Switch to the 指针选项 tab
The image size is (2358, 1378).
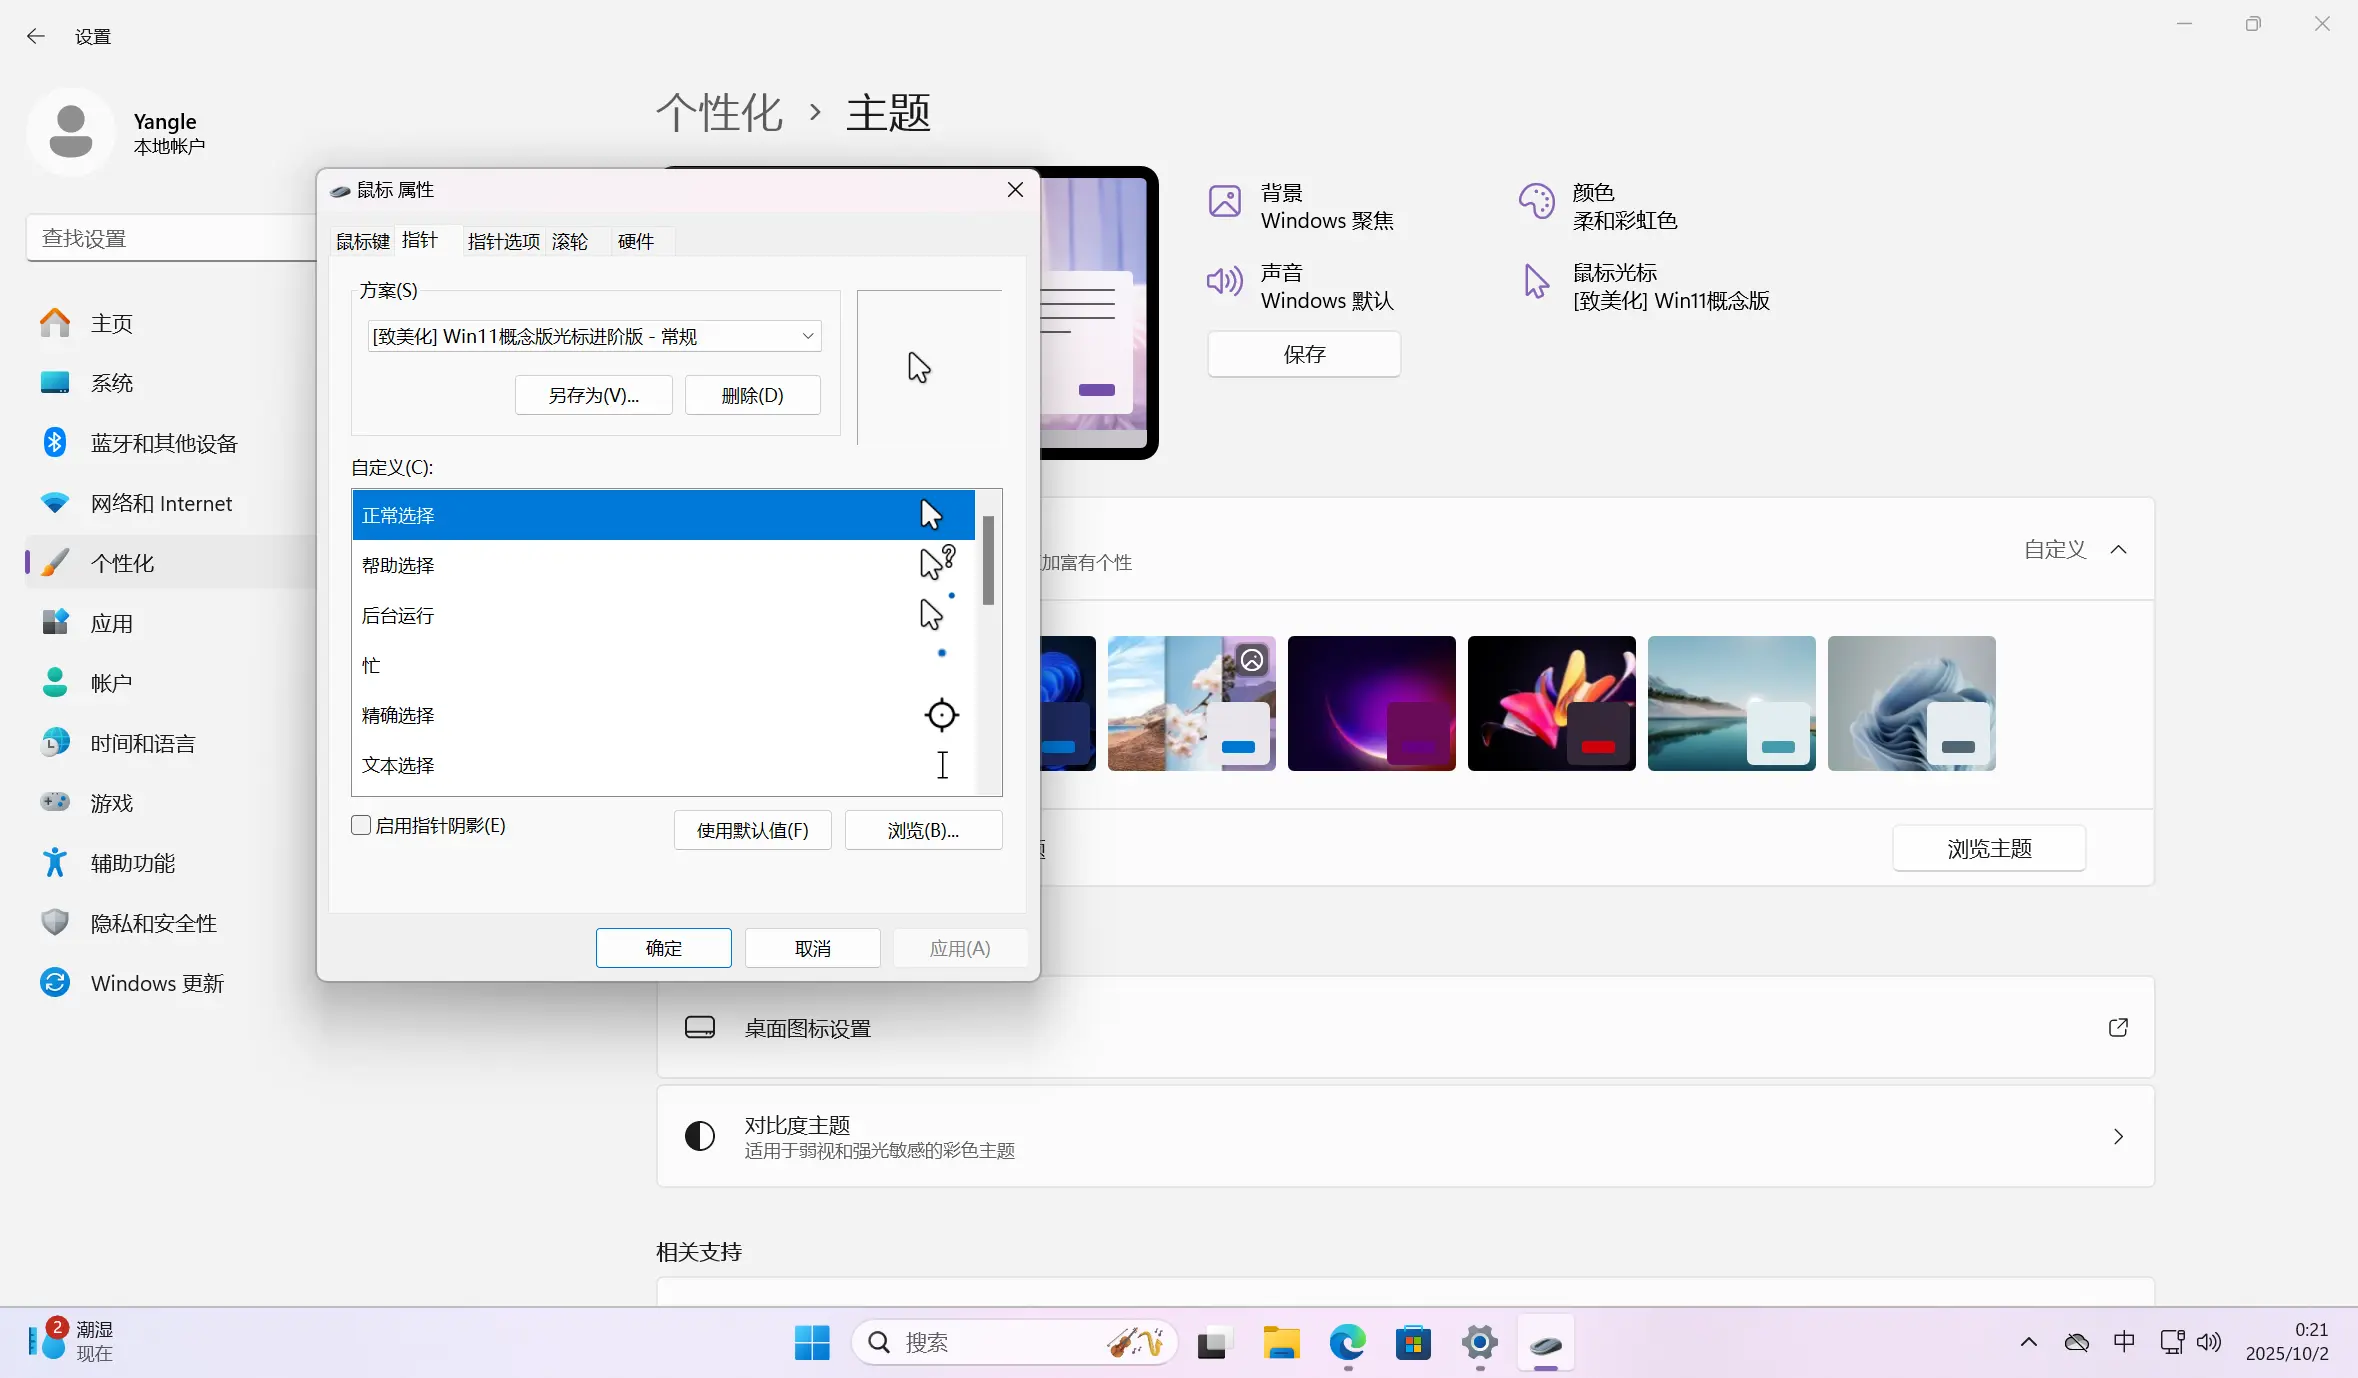click(502, 241)
